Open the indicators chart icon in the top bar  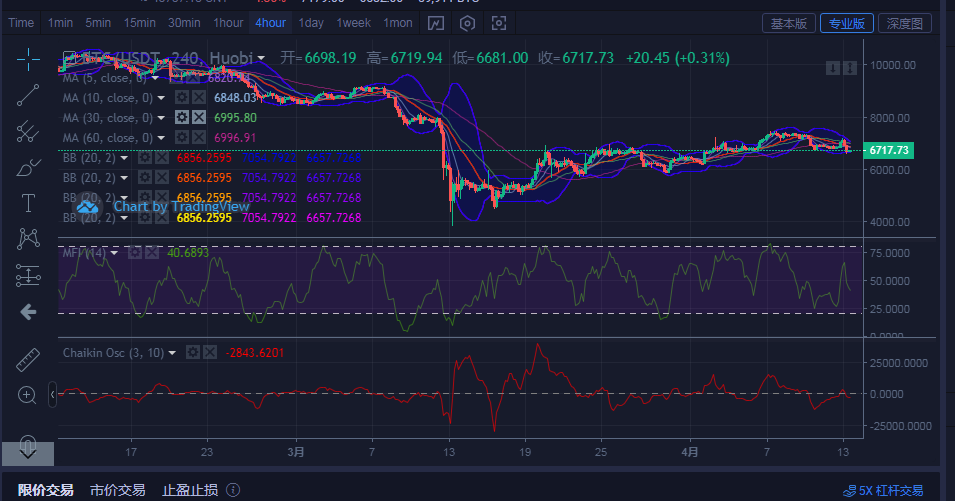pos(435,23)
